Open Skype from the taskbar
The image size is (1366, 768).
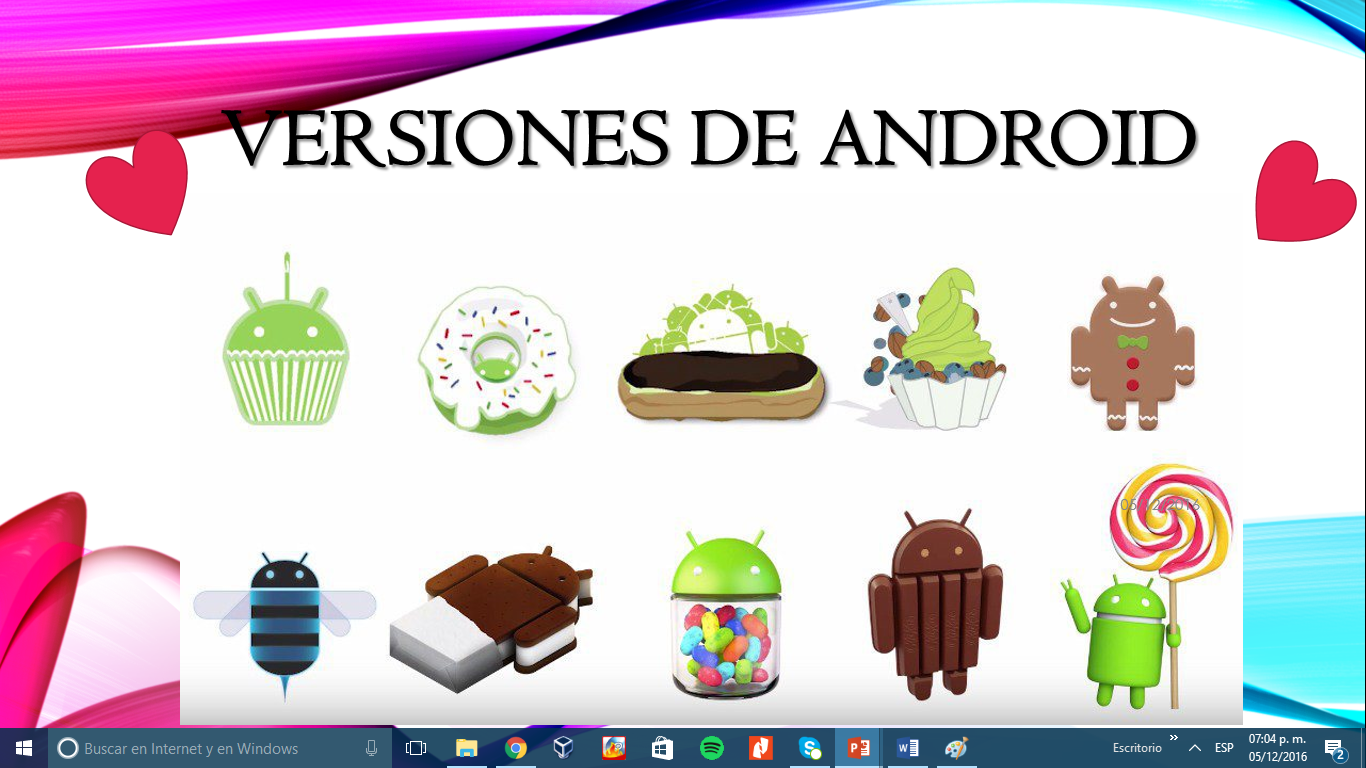tap(809, 748)
